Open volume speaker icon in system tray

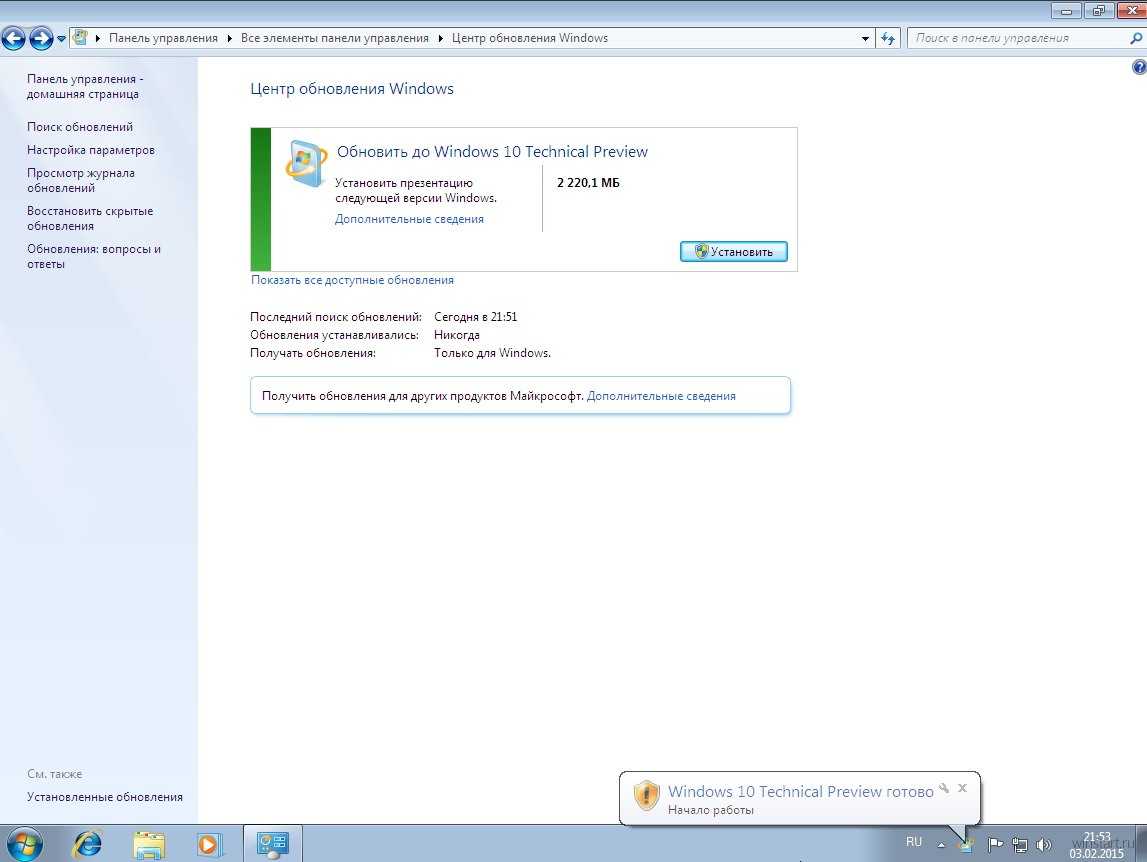coord(1044,844)
